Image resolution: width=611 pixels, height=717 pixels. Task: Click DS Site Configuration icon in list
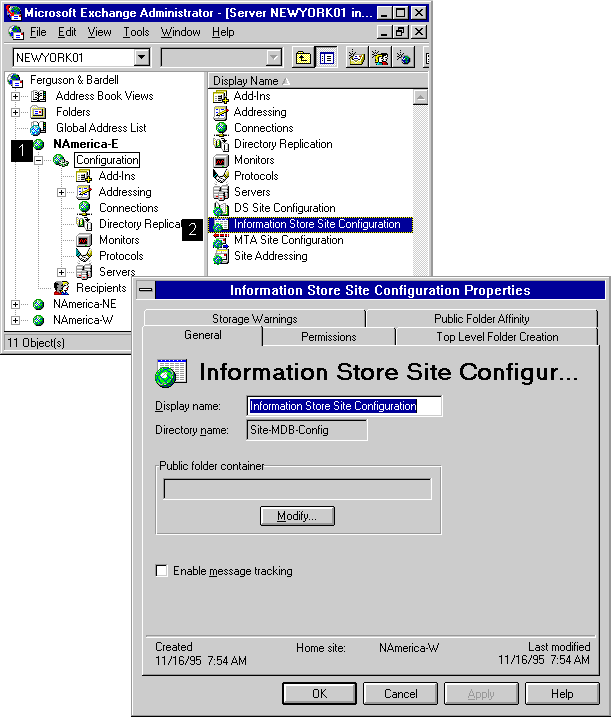pos(221,209)
